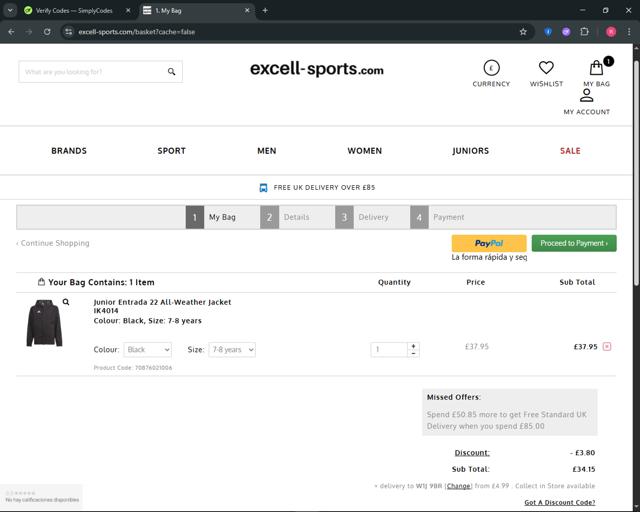This screenshot has width=640, height=512.
Task: Open the BRANDS menu
Action: (69, 151)
